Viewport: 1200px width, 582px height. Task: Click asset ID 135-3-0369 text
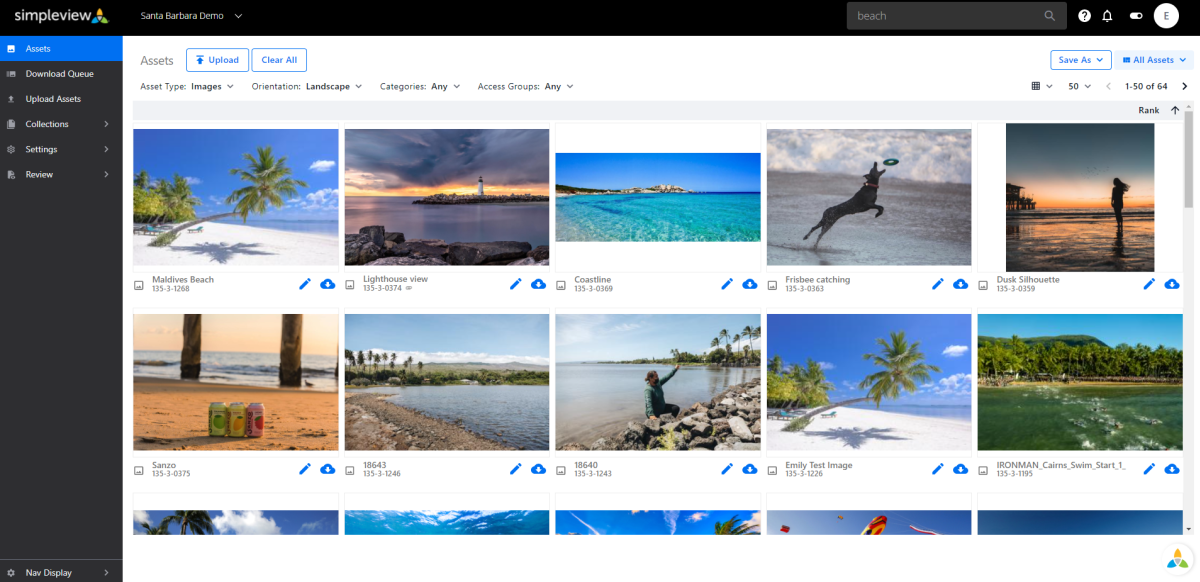(x=593, y=289)
